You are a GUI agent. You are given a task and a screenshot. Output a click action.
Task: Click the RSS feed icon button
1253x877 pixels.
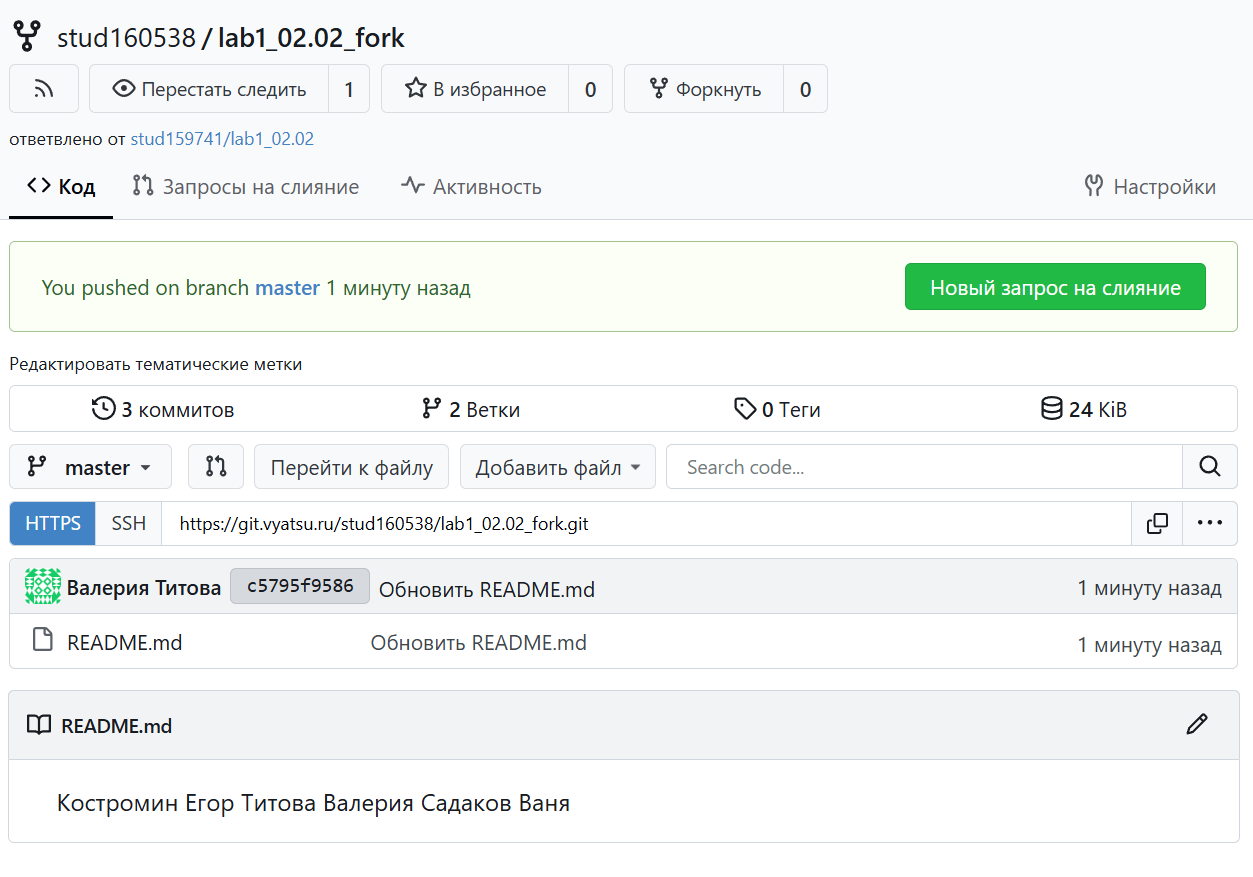click(x=44, y=89)
